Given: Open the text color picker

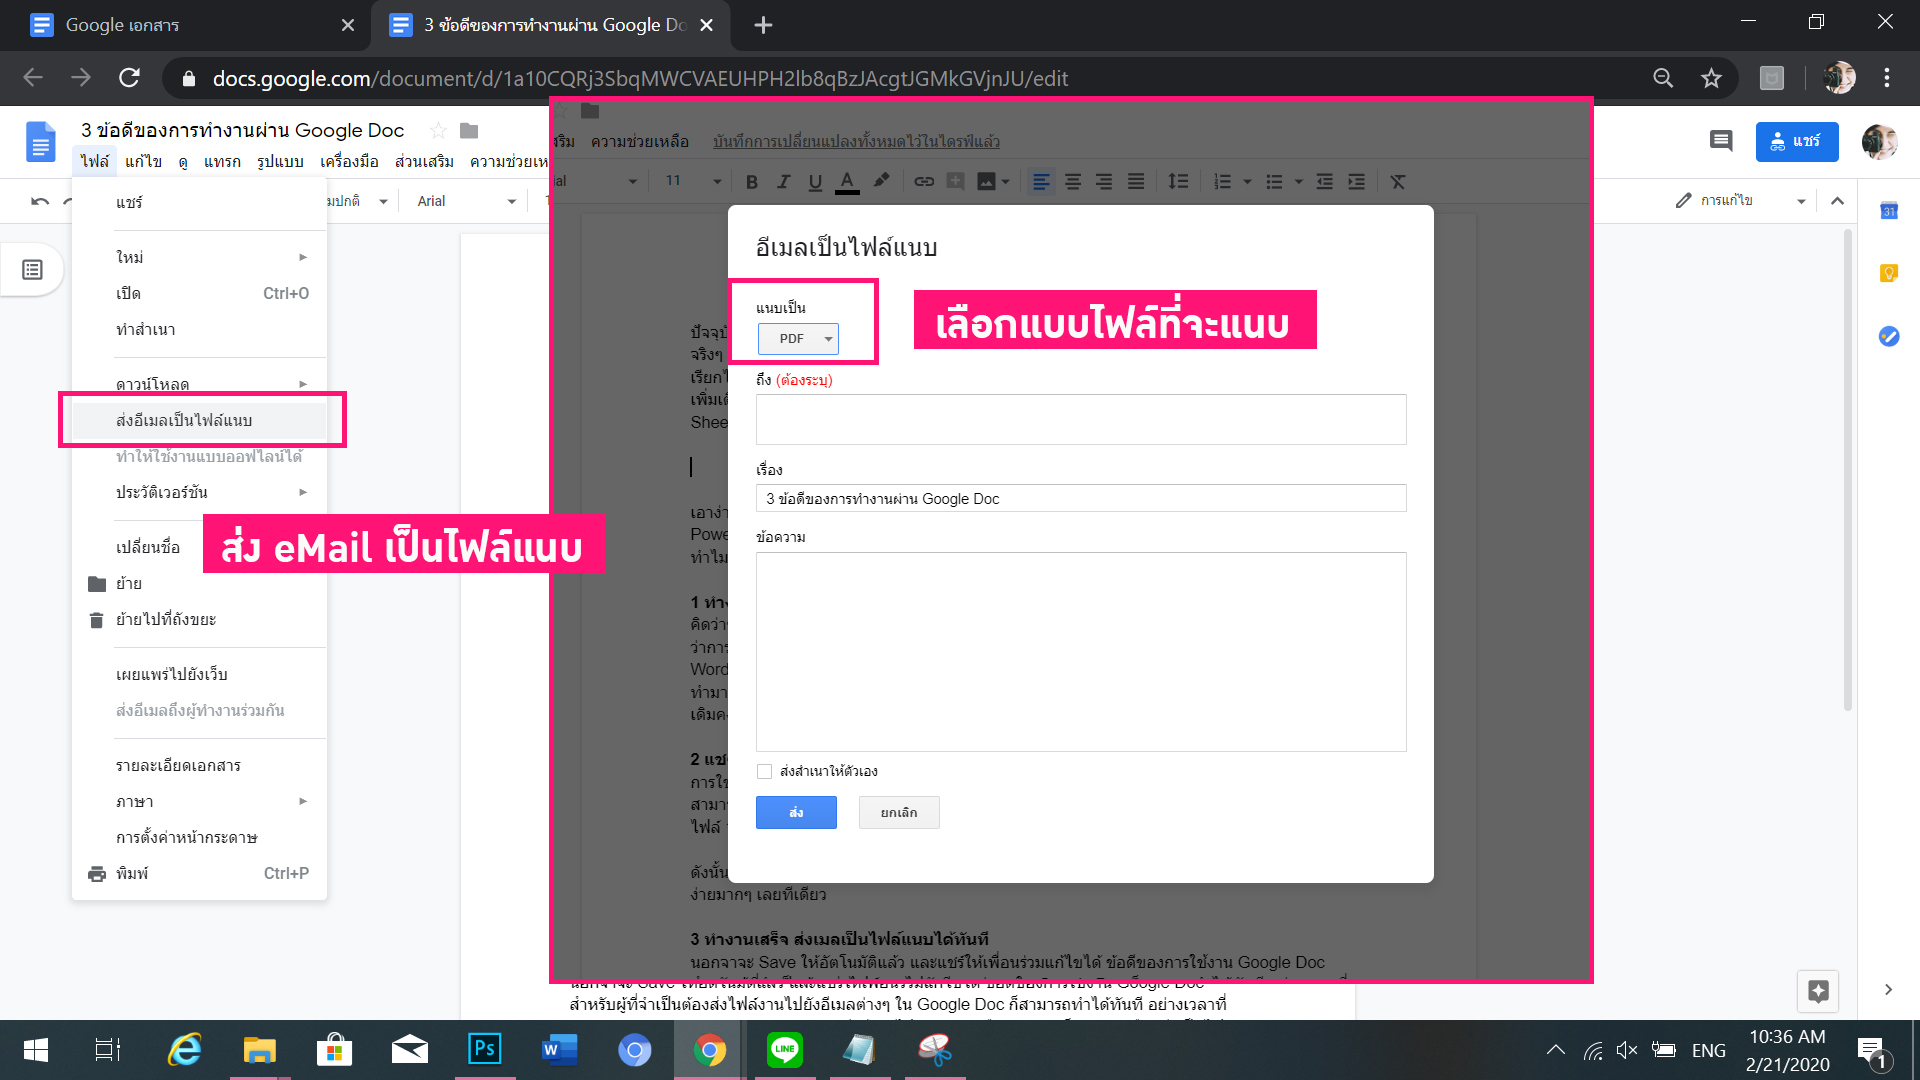Looking at the screenshot, I should point(847,181).
